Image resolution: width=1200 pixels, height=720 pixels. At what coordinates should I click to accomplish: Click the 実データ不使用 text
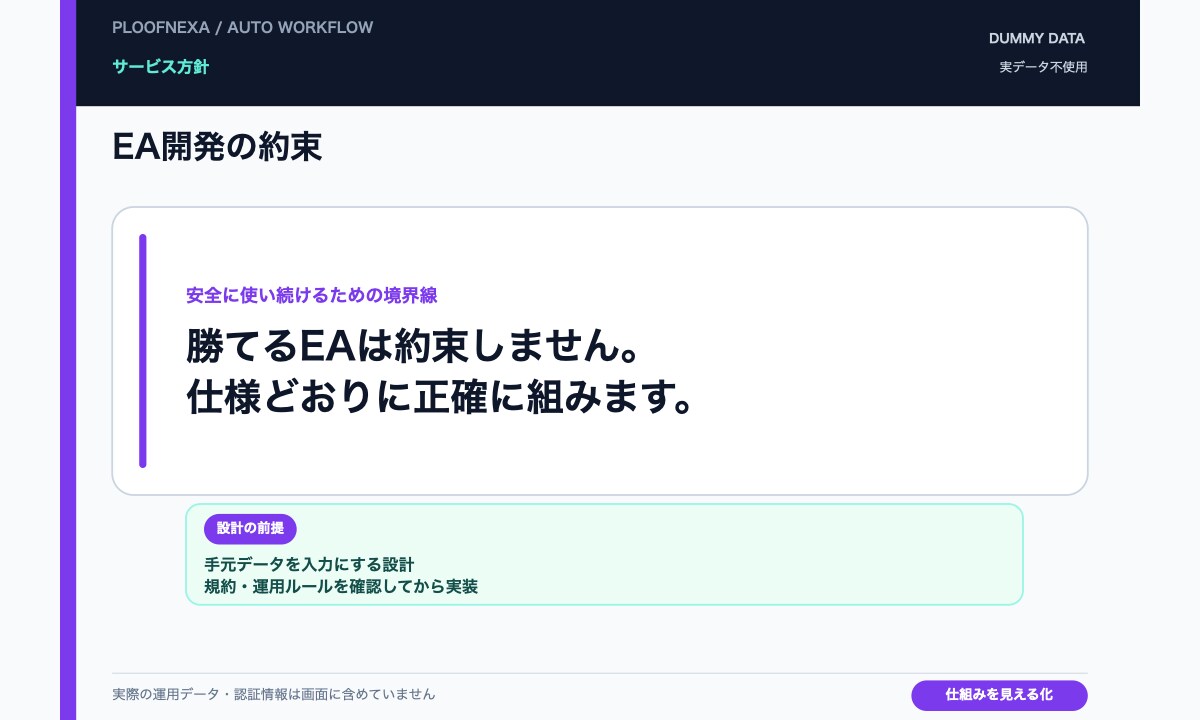[x=1043, y=67]
